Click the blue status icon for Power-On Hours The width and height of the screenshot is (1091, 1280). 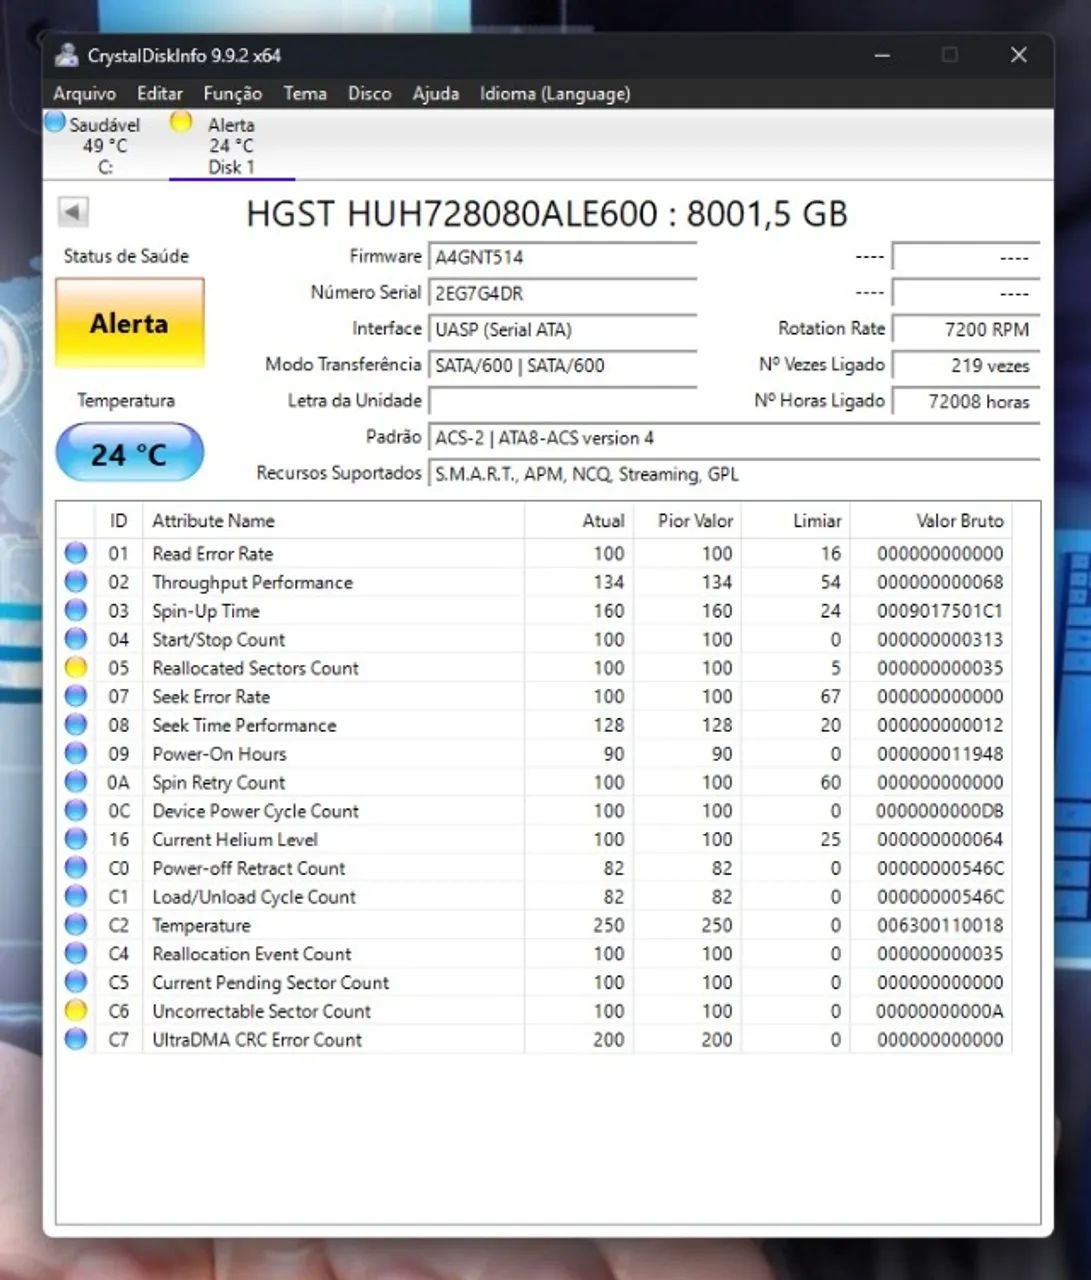[x=76, y=753]
